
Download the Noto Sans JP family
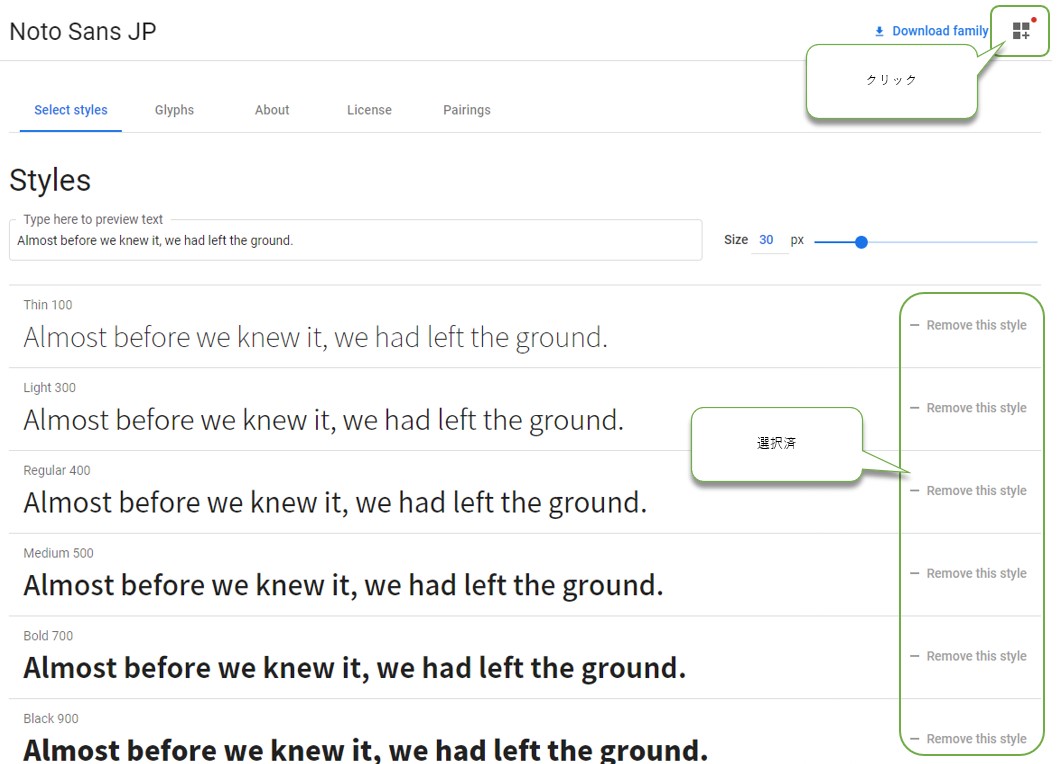[931, 31]
